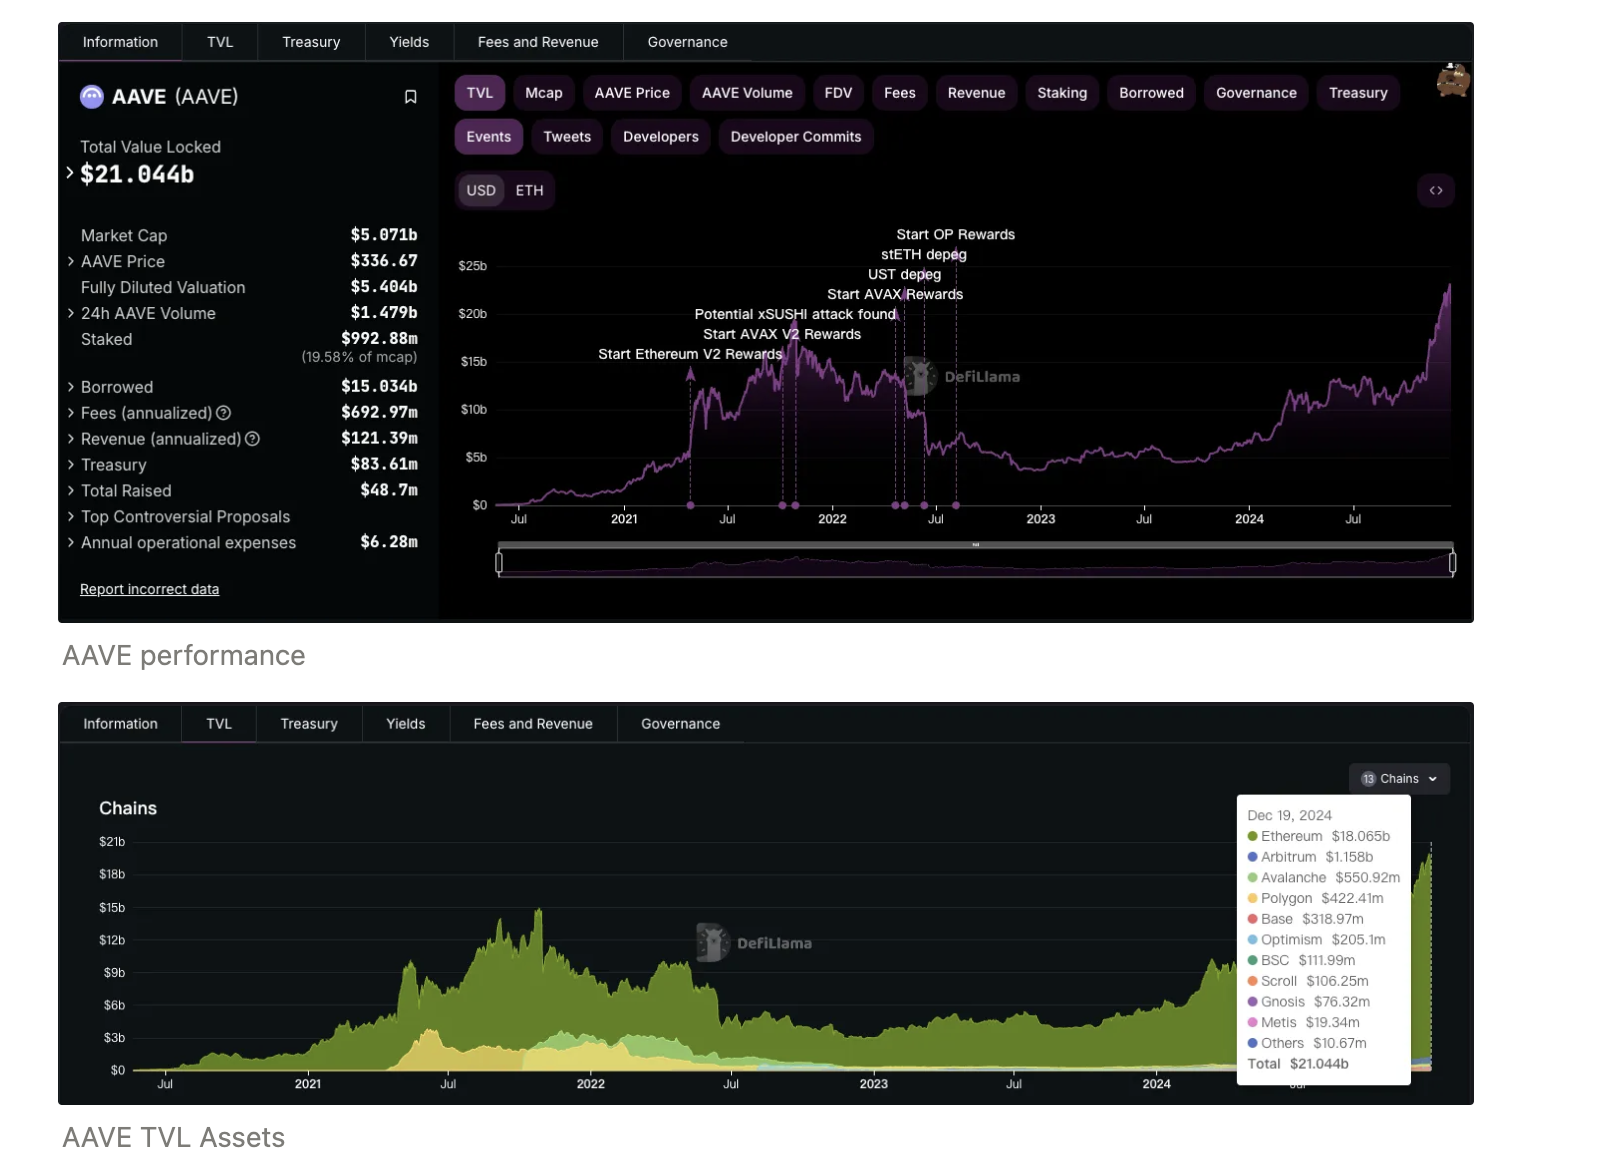Expand the Borrowed row
Viewport: 1608px width, 1170px height.
71,387
